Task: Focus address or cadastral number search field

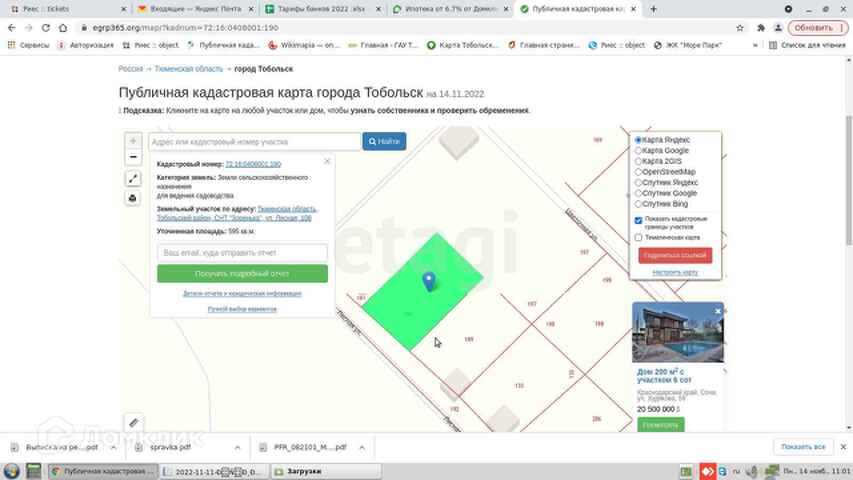Action: 255,142
